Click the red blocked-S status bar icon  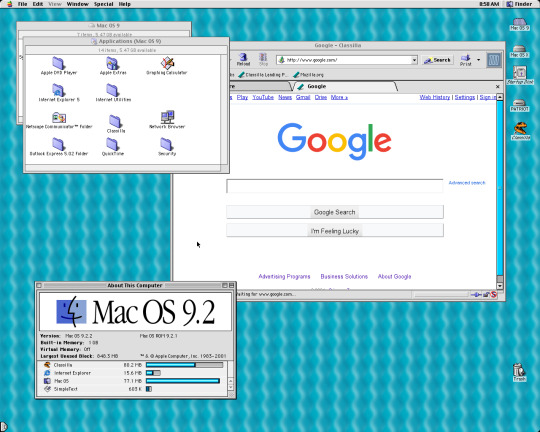tap(494, 295)
